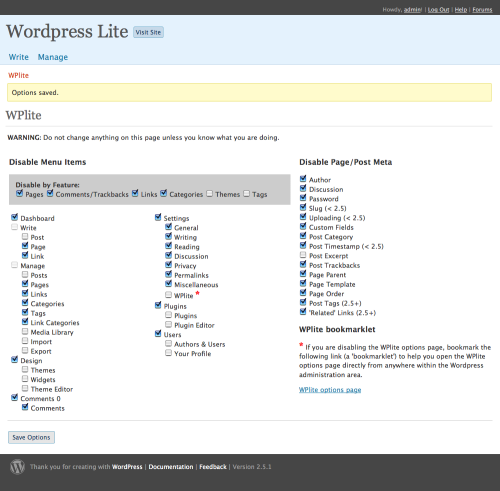This screenshot has height=491, width=500.
Task: Uncheck the Dashboard checkbox
Action: 14,217
